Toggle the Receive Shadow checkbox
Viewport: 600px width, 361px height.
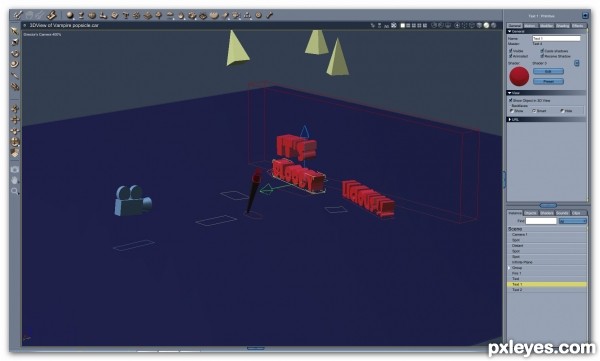click(542, 56)
